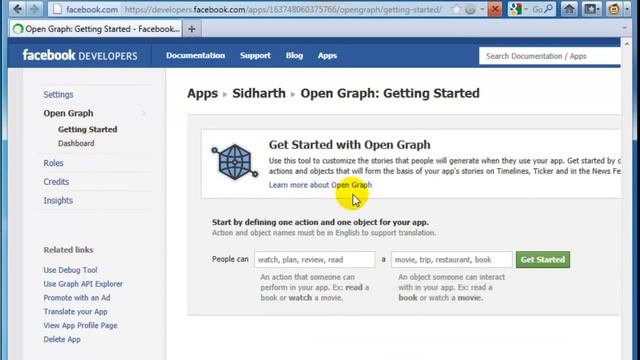This screenshot has width=640, height=360.
Task: Open Settings in the sidebar
Action: tap(58, 94)
